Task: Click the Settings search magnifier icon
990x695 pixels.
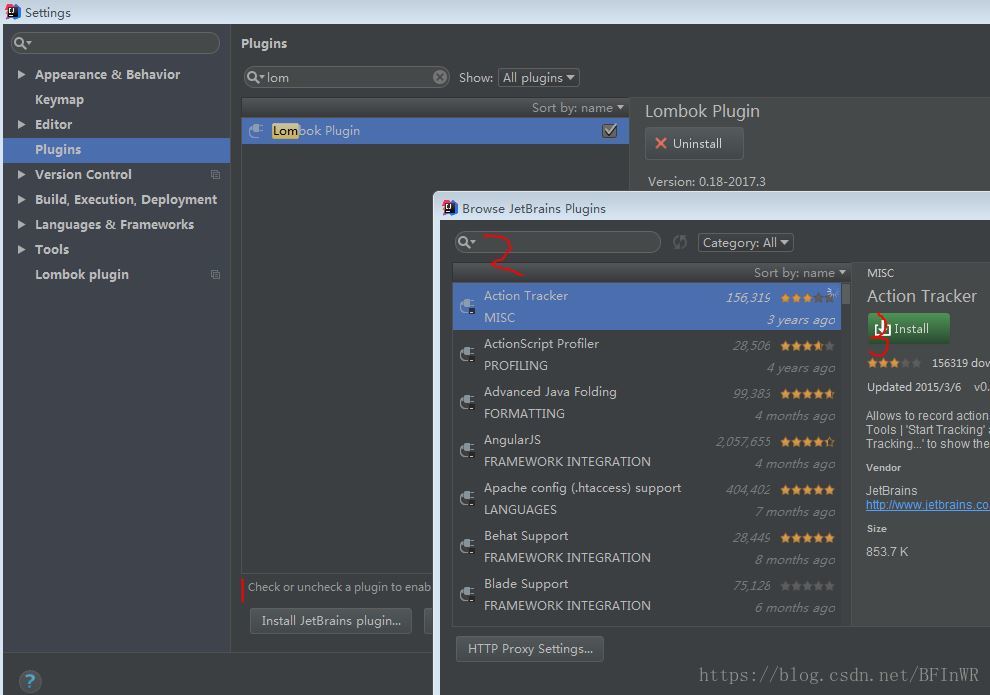Action: tap(20, 43)
